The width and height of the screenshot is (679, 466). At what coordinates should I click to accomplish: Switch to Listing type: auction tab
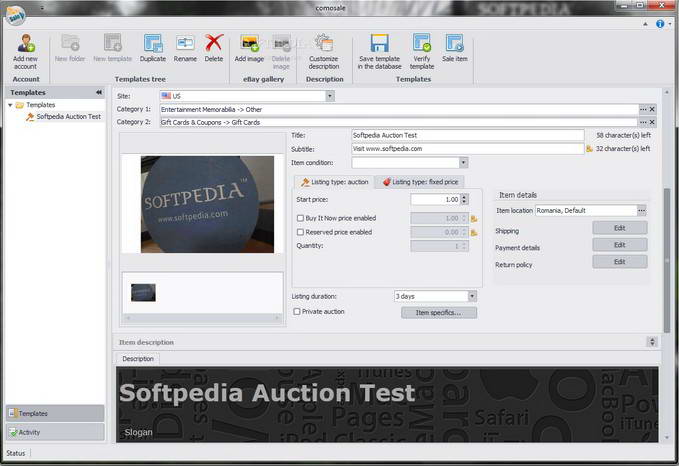(x=334, y=182)
